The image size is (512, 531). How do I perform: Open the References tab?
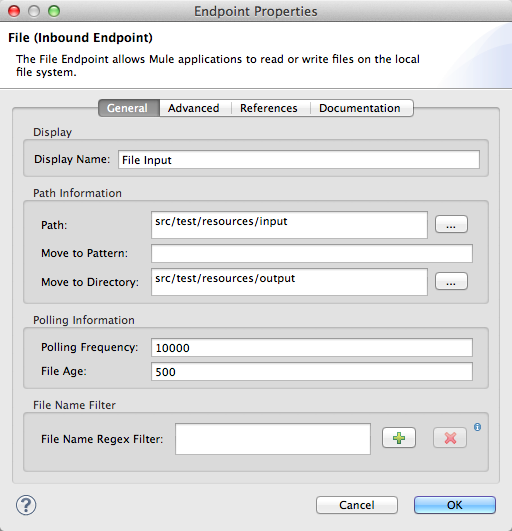(269, 108)
